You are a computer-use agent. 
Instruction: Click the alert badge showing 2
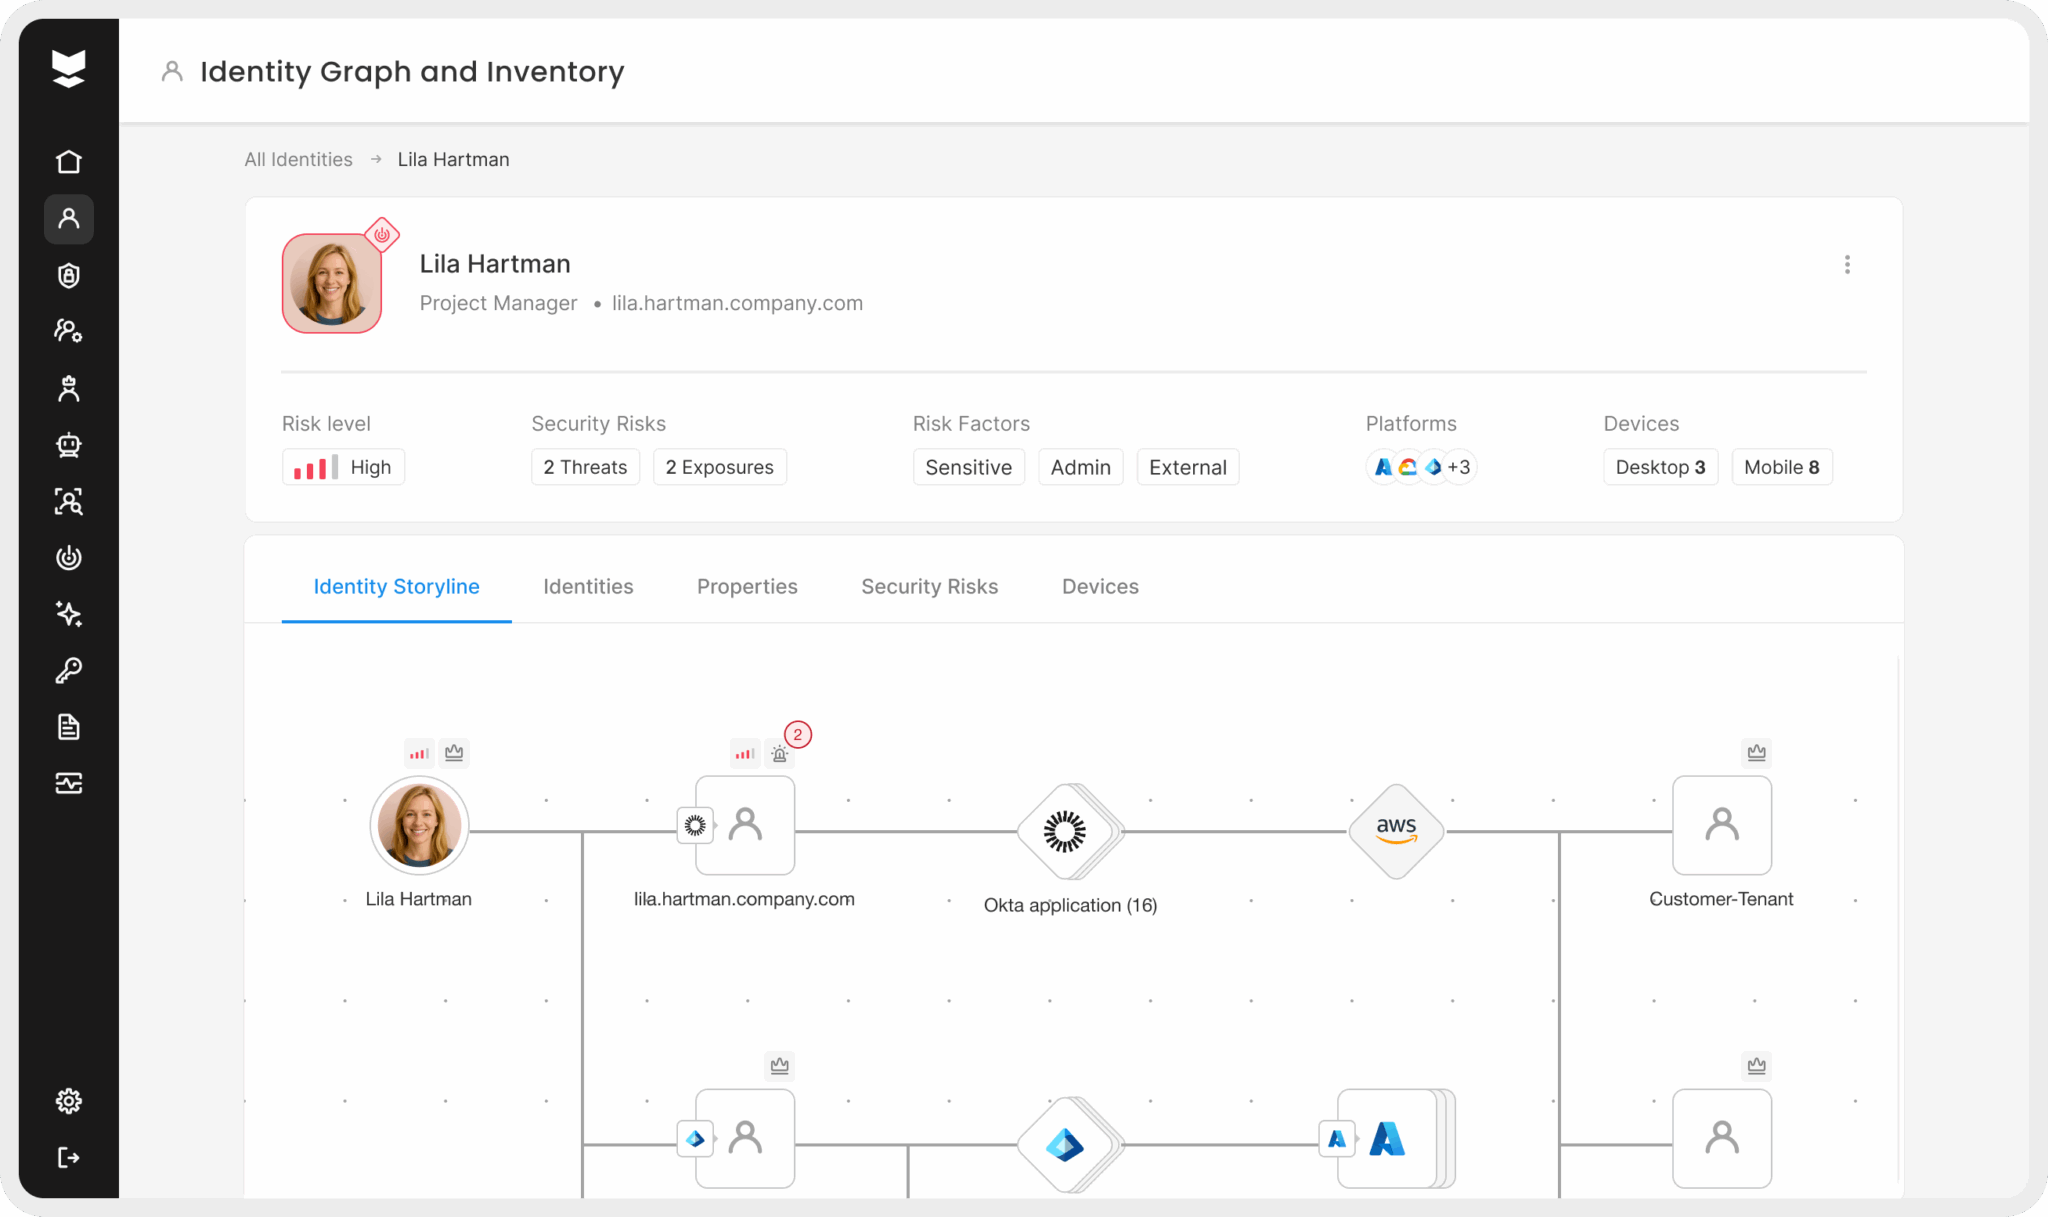pos(797,735)
